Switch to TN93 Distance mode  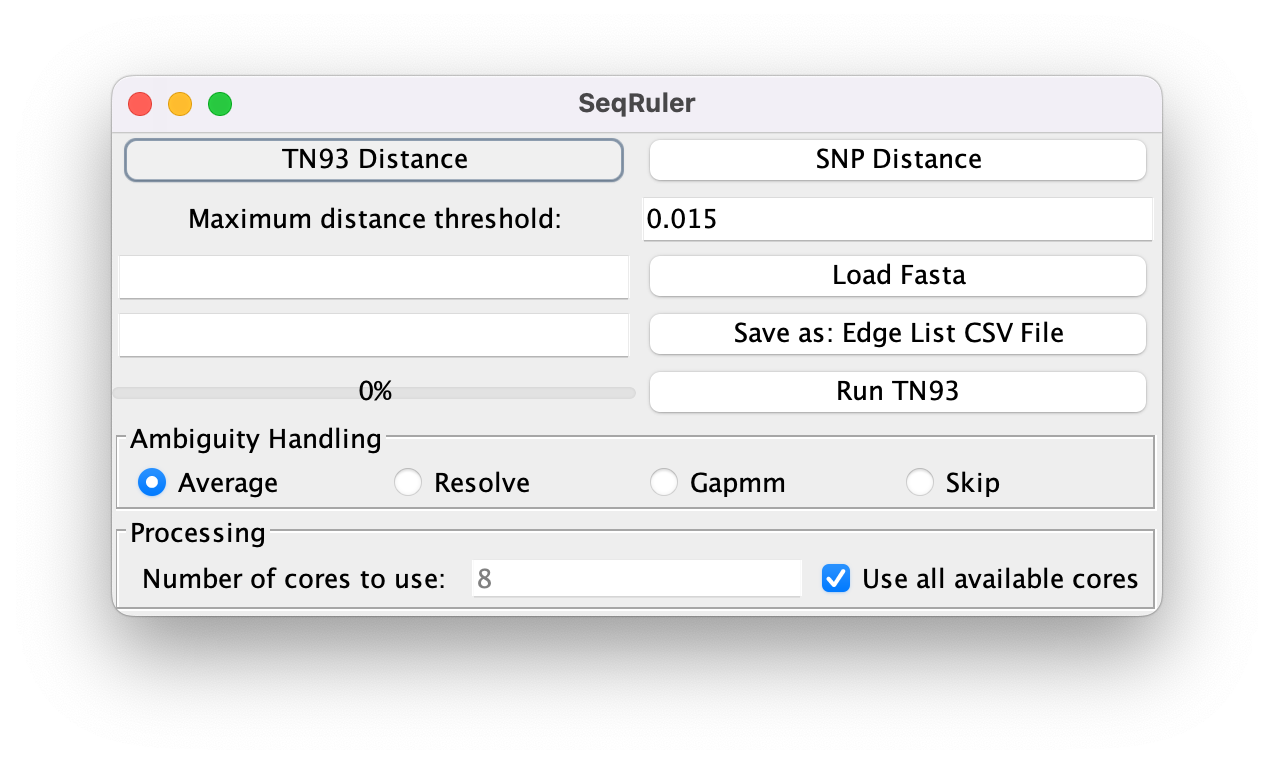pos(374,159)
